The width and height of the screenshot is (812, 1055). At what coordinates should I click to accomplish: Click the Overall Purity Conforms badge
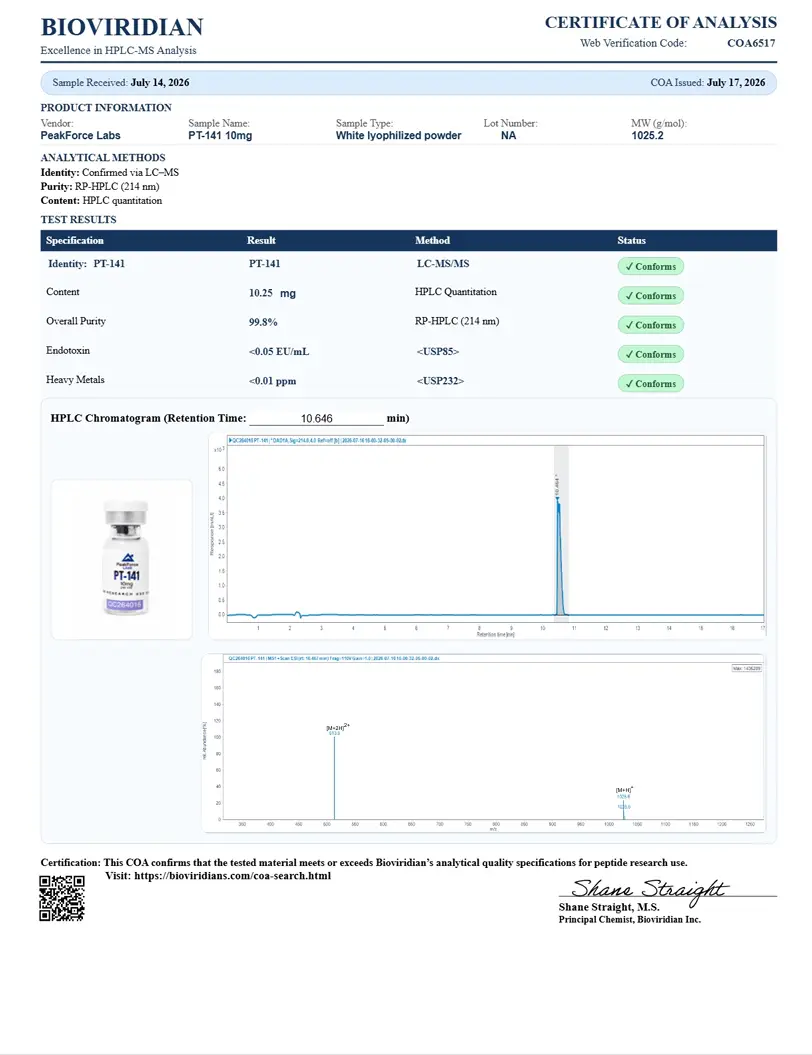point(651,325)
